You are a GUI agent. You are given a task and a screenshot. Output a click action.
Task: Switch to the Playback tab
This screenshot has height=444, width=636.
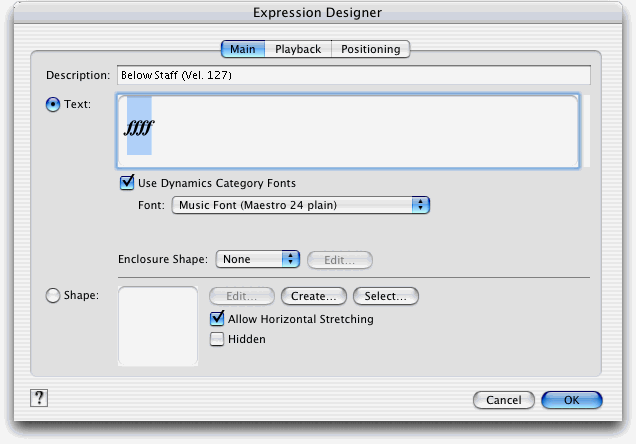pos(298,49)
